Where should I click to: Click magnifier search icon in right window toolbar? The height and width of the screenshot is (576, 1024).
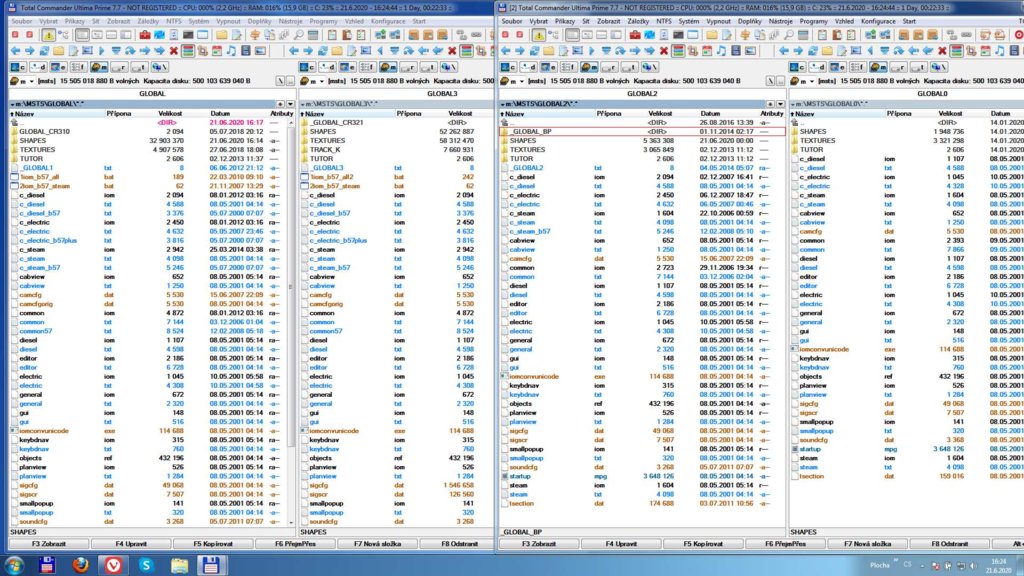tap(788, 35)
